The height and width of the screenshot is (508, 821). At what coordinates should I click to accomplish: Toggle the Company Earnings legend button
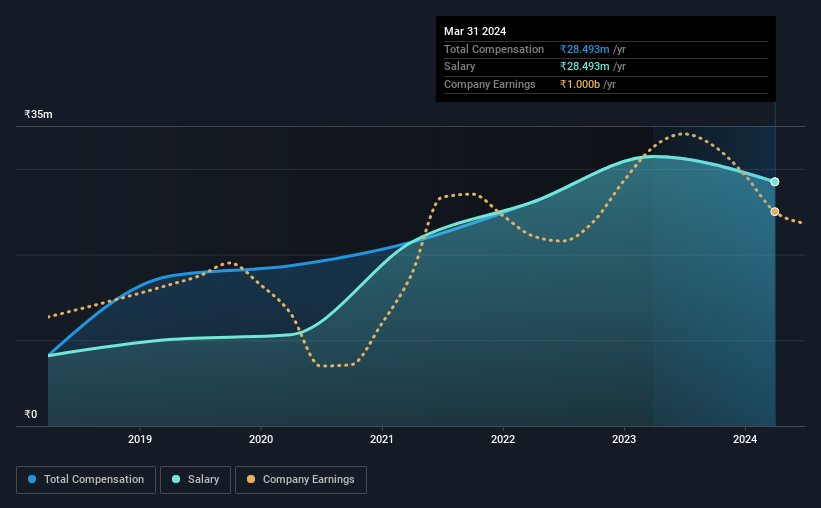(x=301, y=480)
